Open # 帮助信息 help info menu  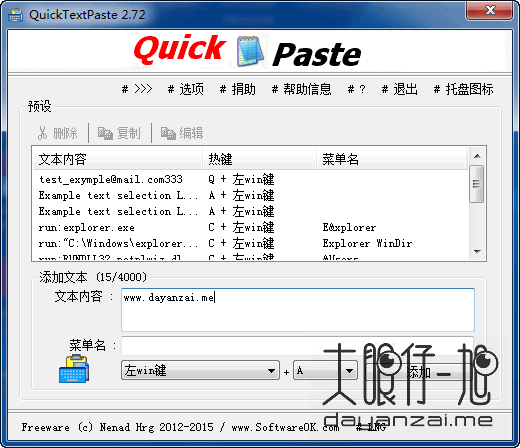coord(301,89)
